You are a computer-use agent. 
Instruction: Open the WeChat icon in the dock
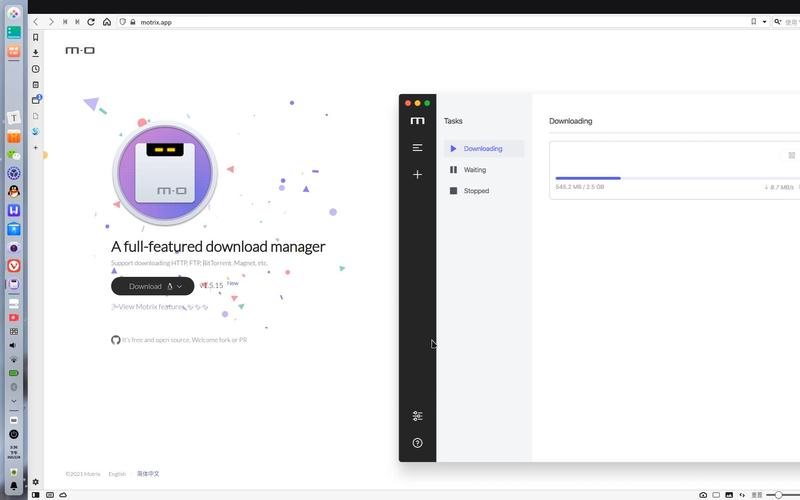tap(14, 155)
